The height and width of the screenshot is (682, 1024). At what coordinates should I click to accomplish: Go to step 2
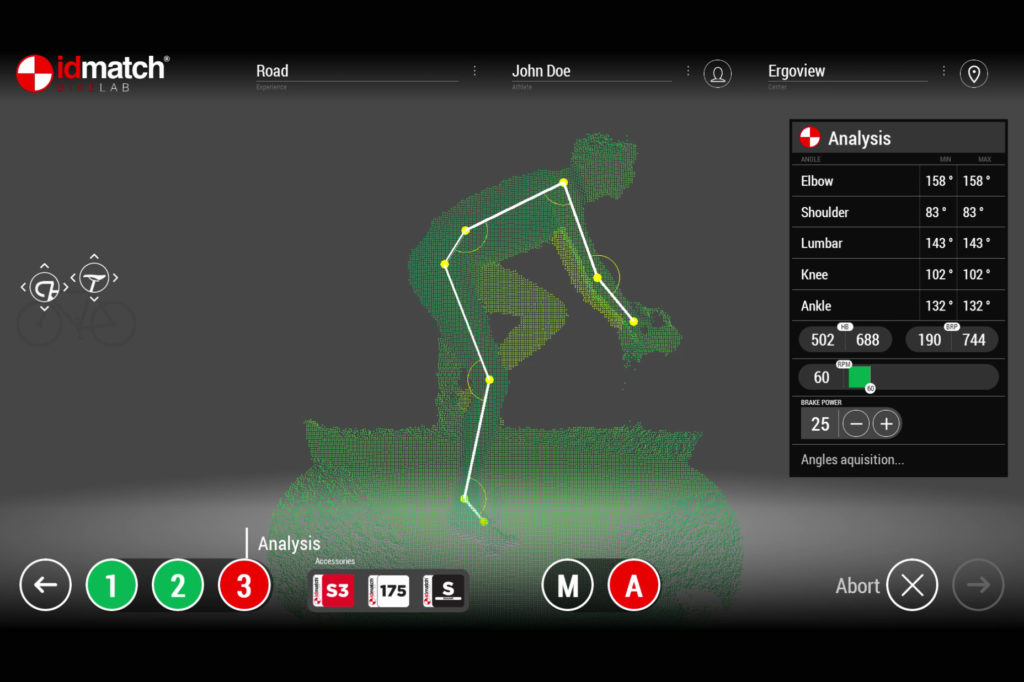(178, 585)
